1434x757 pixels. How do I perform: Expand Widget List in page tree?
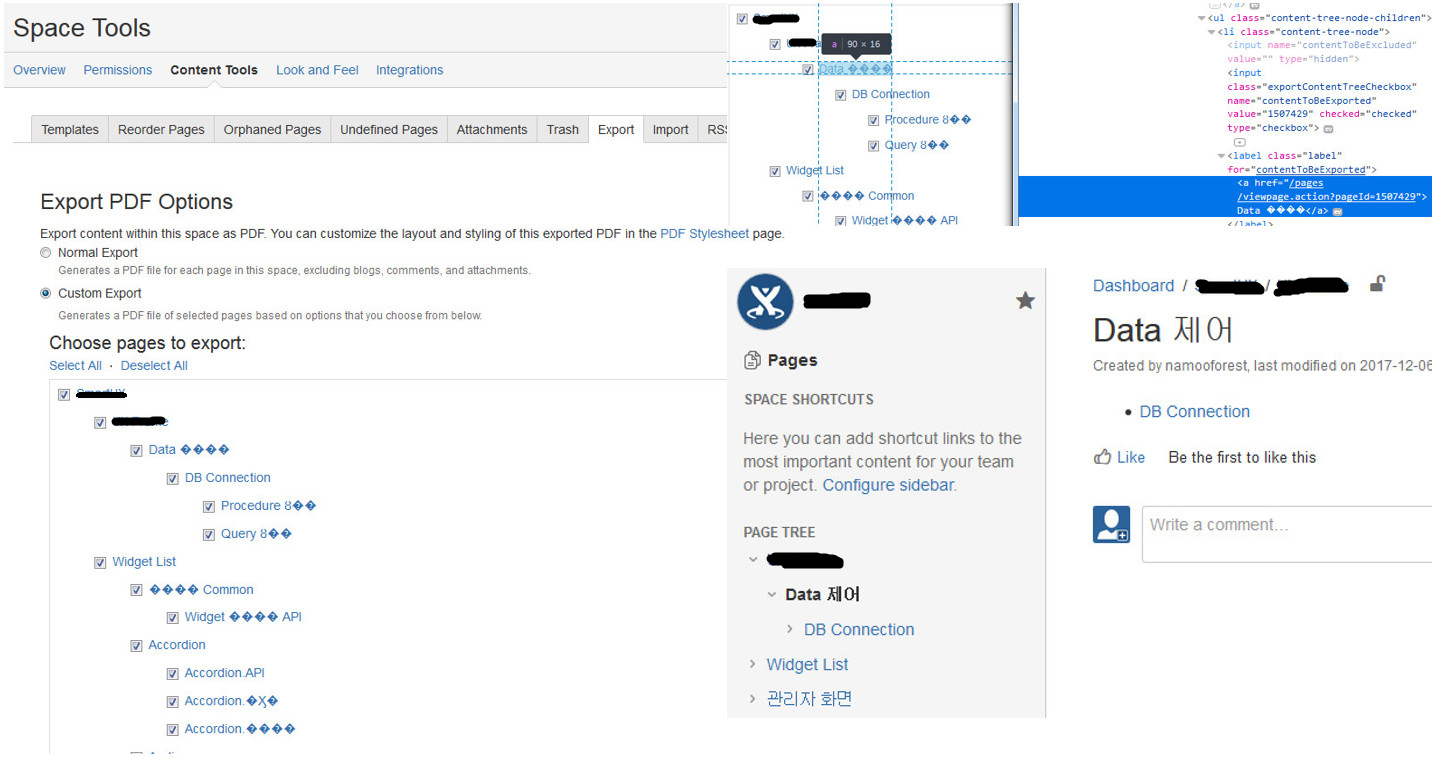pos(753,664)
